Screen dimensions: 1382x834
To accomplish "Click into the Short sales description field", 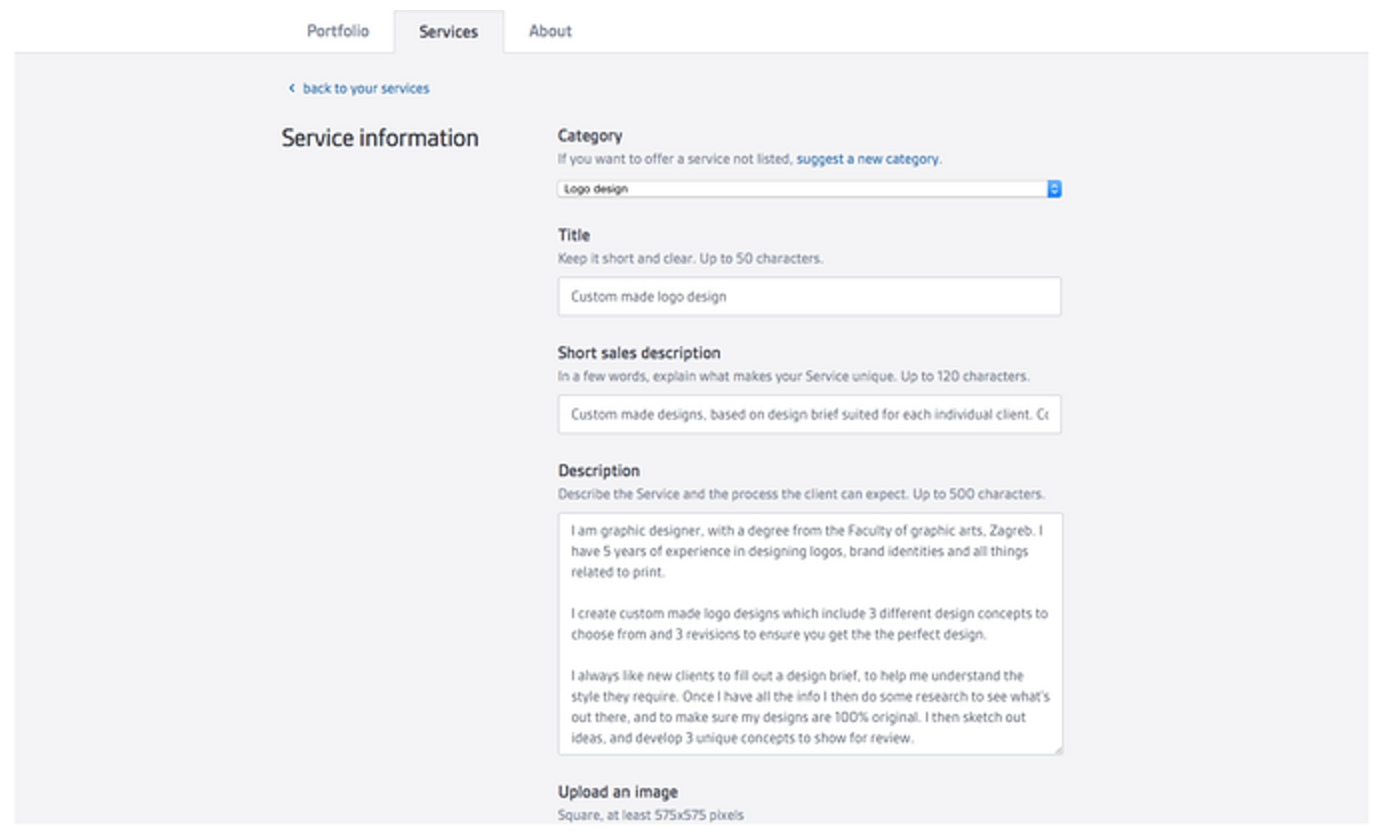I will pyautogui.click(x=809, y=414).
